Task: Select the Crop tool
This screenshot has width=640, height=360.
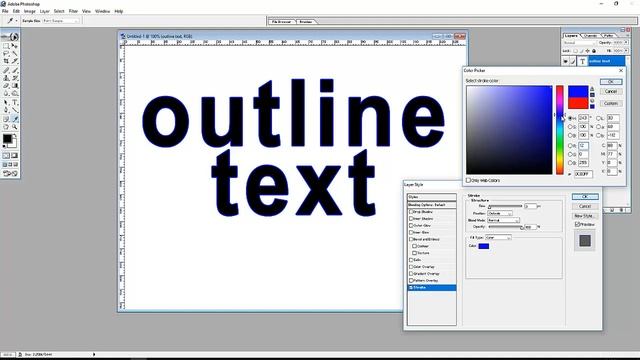Action: click(x=6, y=61)
